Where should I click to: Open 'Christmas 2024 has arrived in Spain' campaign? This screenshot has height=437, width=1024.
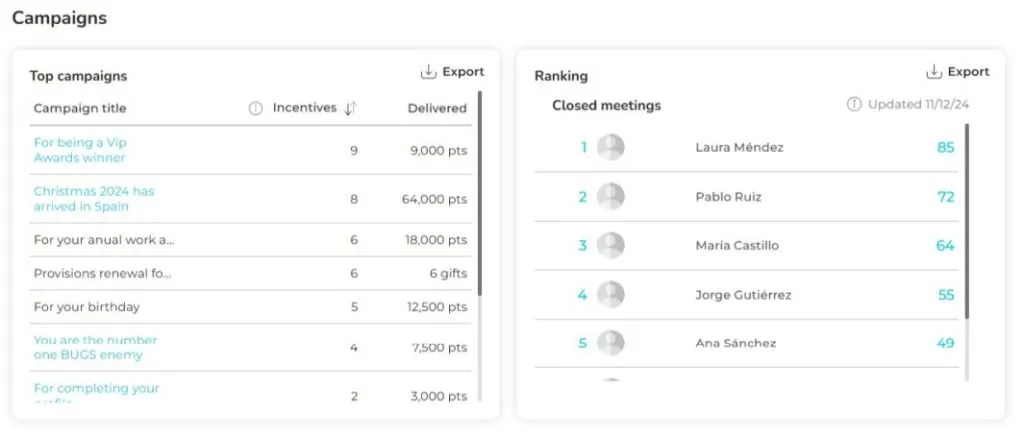[x=94, y=198]
